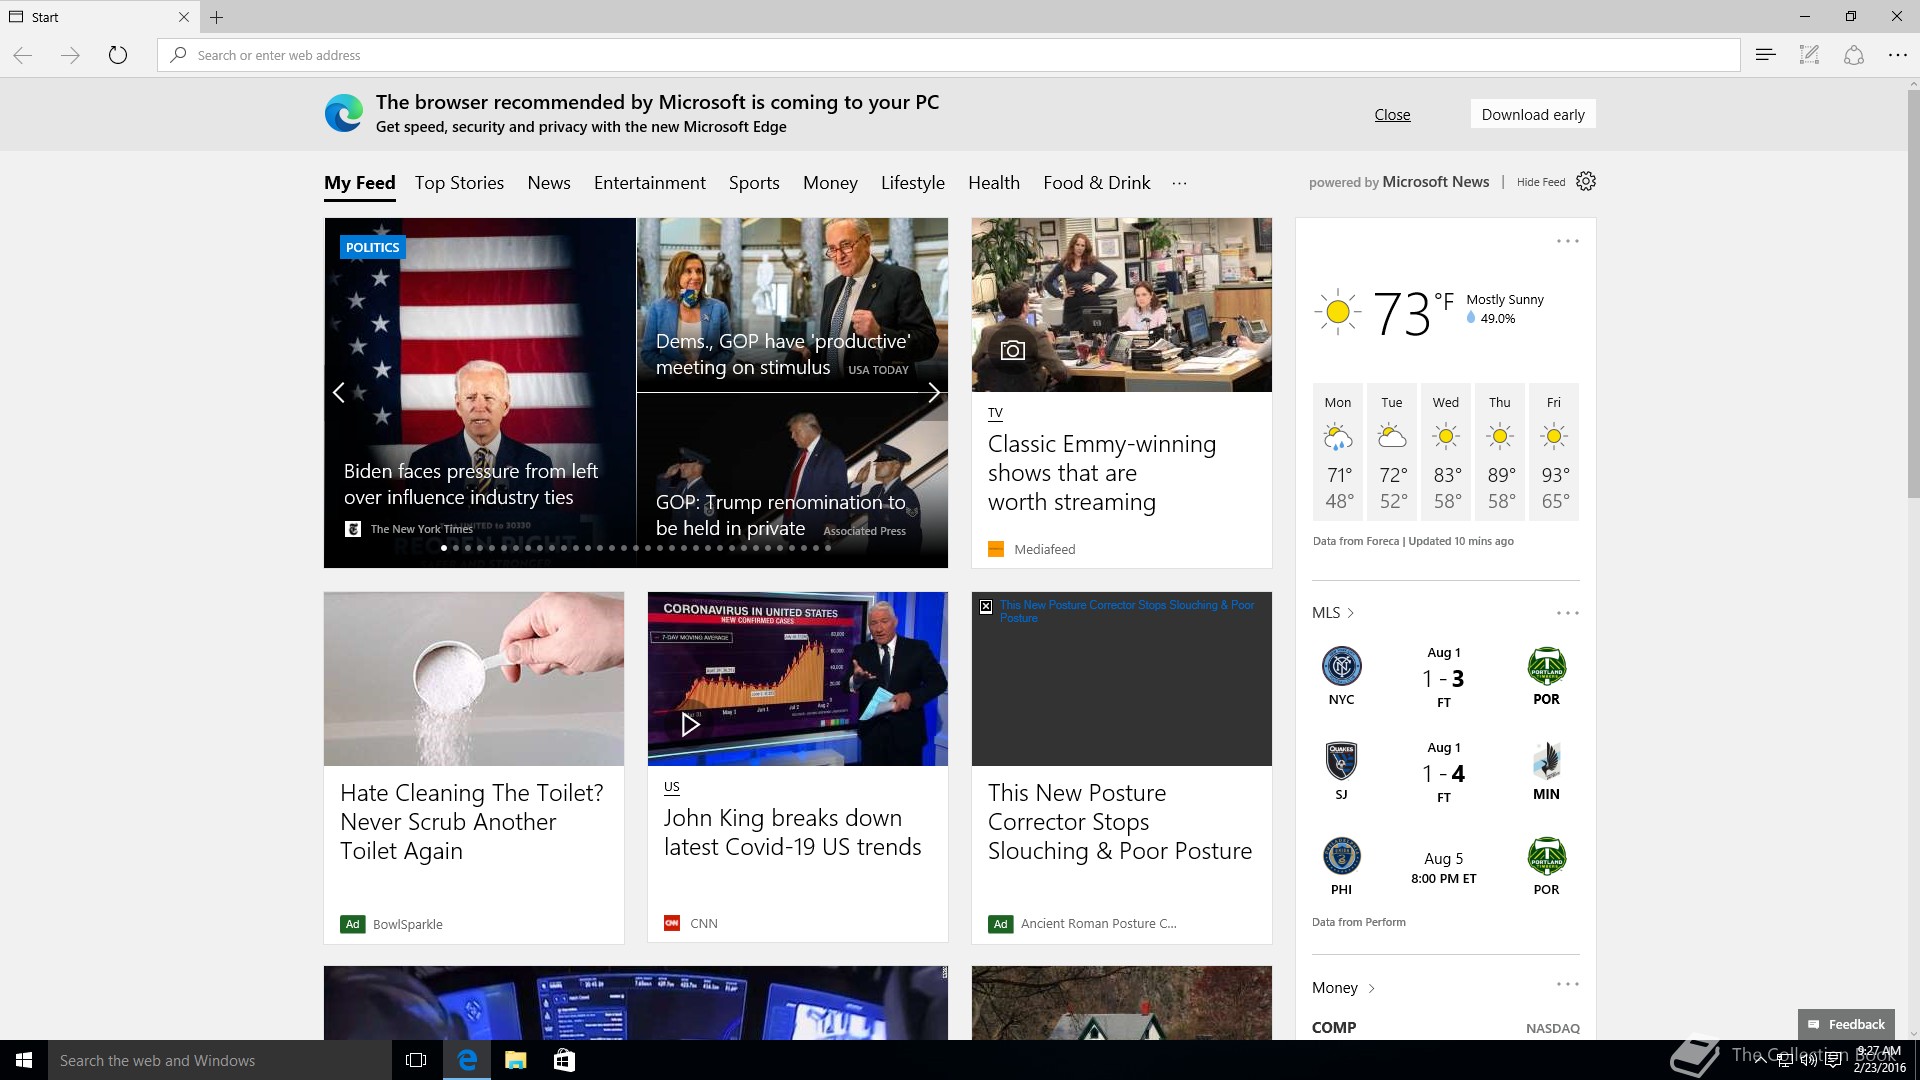Click the large sun weather icon
Viewport: 1920px width, 1080px height.
coord(1338,312)
